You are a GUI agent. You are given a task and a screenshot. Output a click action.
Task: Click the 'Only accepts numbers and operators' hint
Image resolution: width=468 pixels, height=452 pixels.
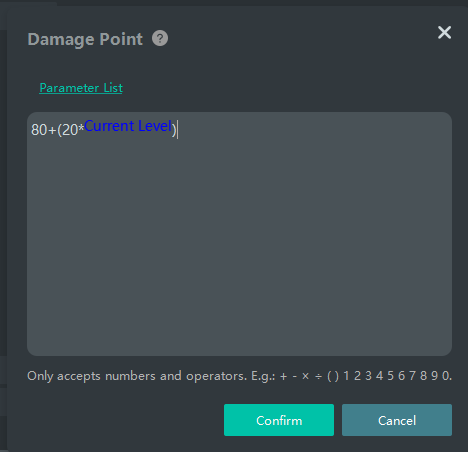[137, 376]
